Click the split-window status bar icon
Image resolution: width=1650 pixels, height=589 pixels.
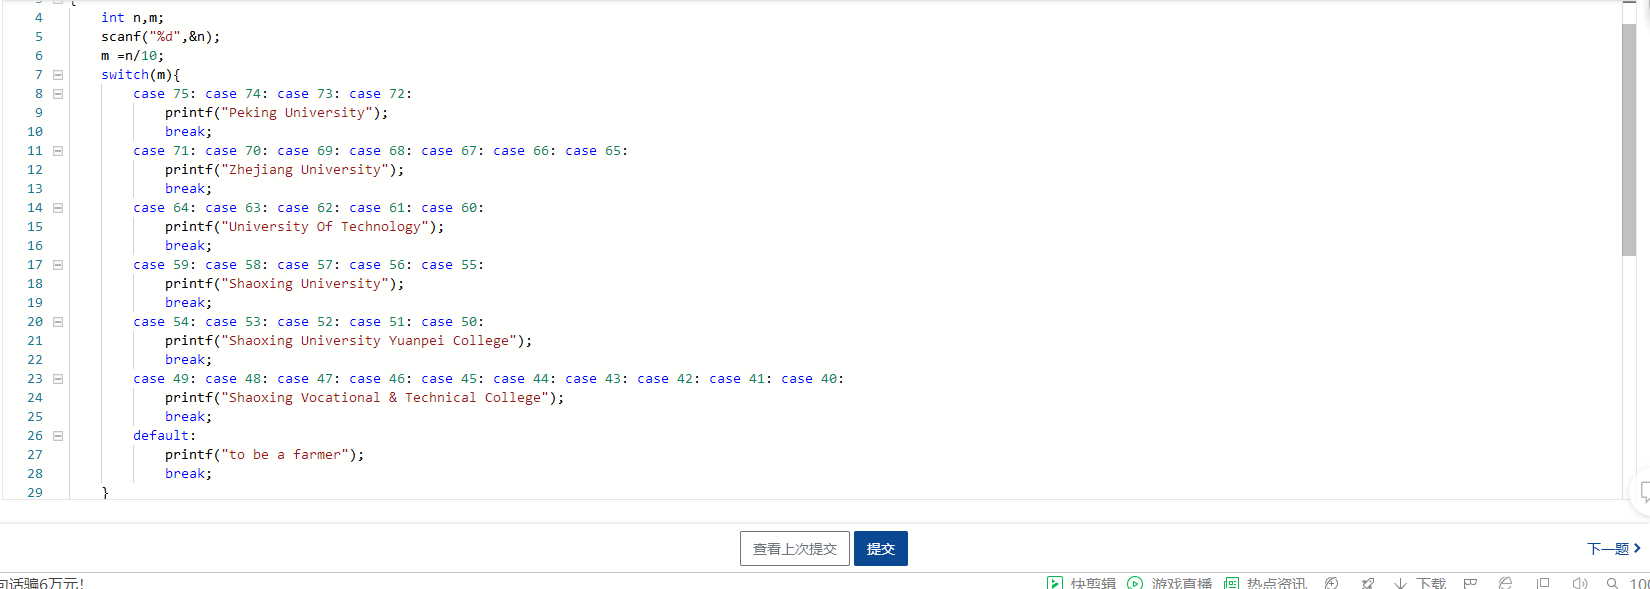1543,583
